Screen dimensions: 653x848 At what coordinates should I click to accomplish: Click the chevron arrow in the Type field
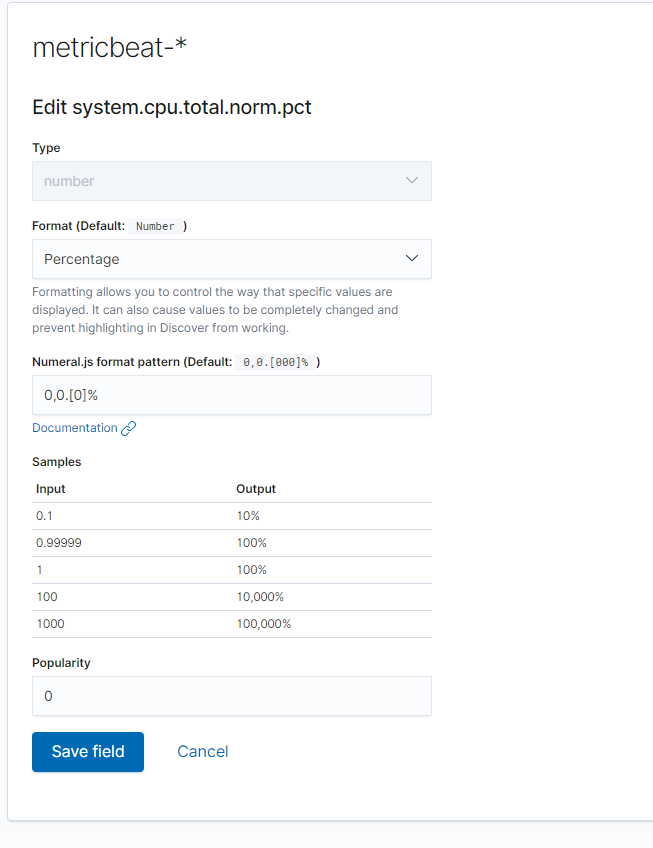click(412, 181)
